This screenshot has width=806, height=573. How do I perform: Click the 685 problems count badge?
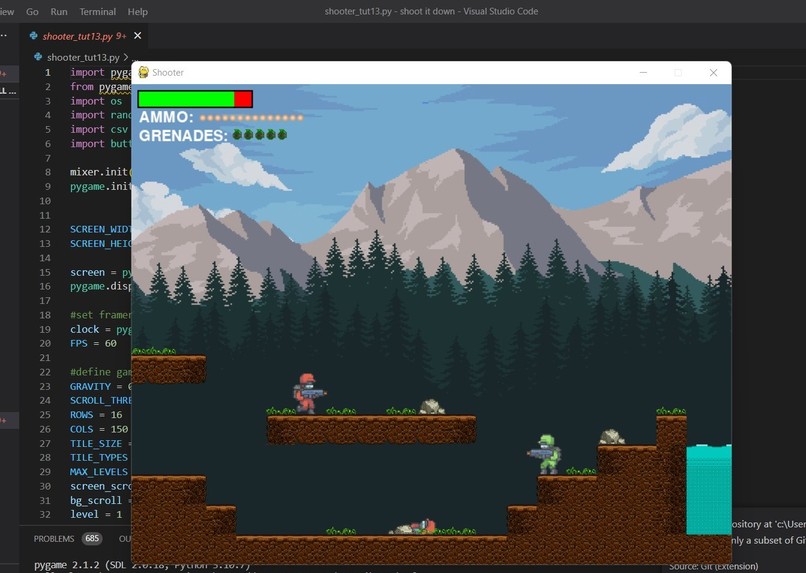(x=92, y=539)
